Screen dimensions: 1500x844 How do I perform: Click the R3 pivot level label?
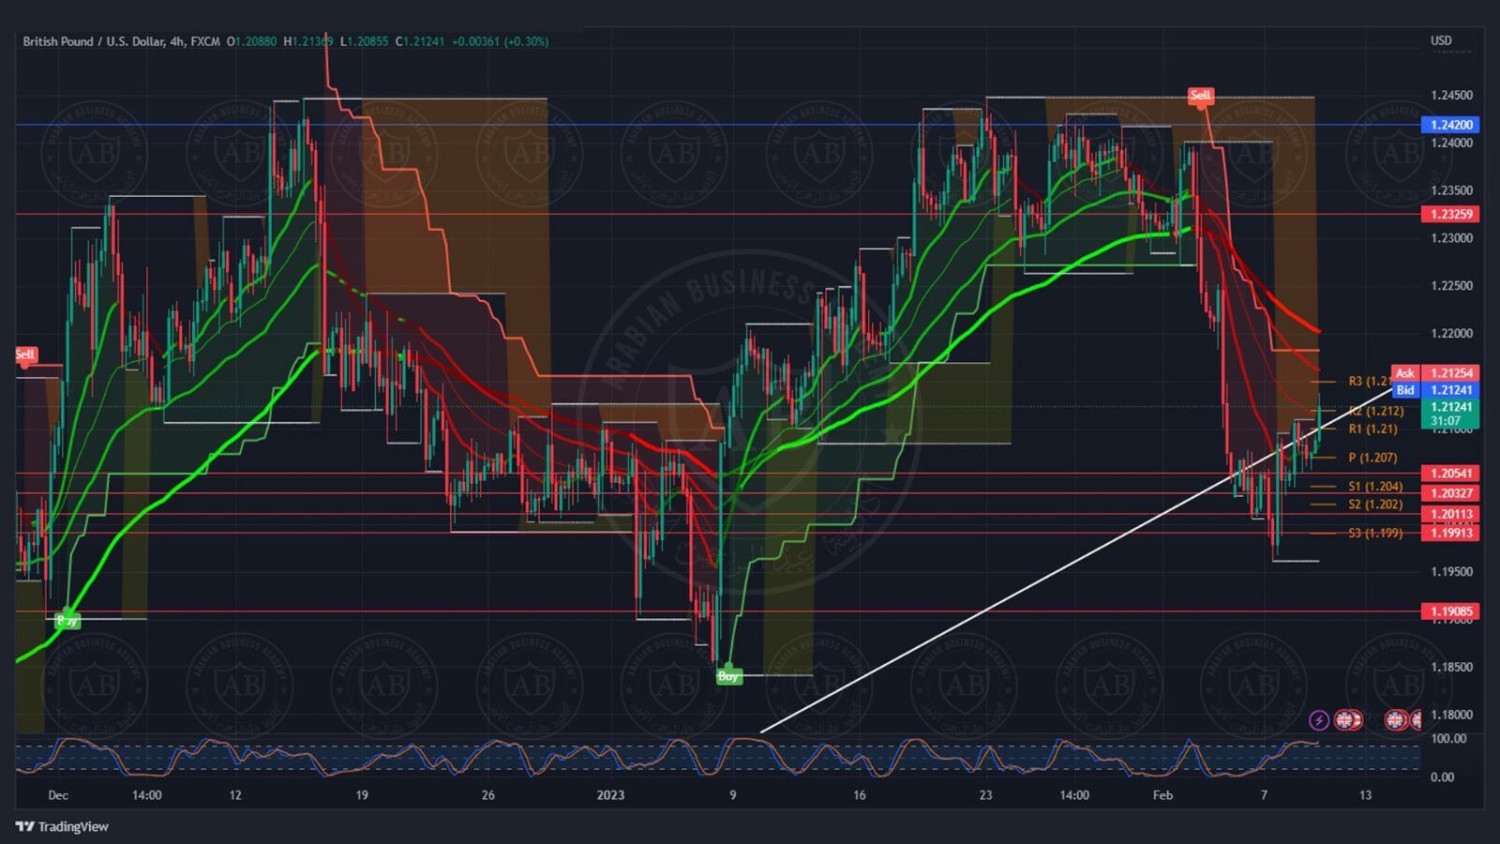pos(1369,381)
